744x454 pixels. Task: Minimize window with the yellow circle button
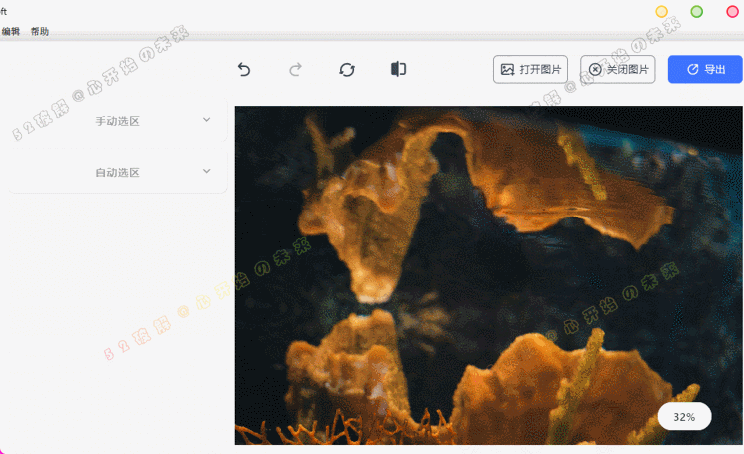tap(661, 12)
